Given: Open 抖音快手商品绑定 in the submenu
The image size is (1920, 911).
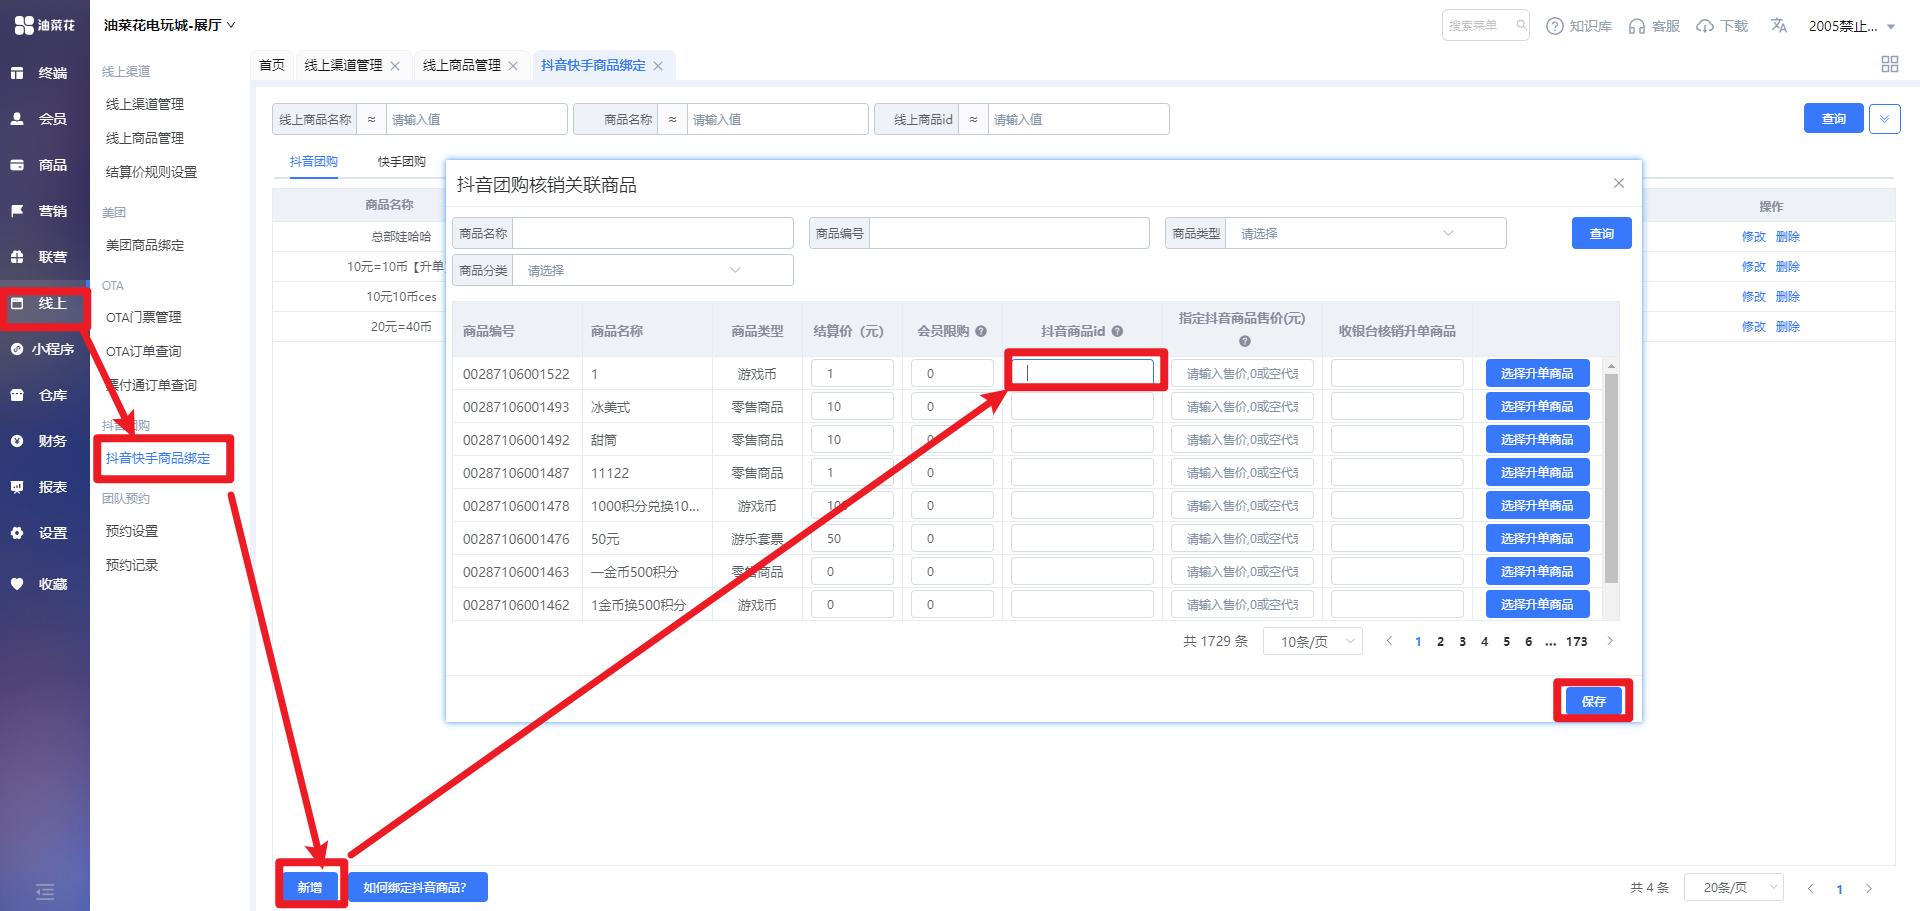Looking at the screenshot, I should tap(158, 458).
